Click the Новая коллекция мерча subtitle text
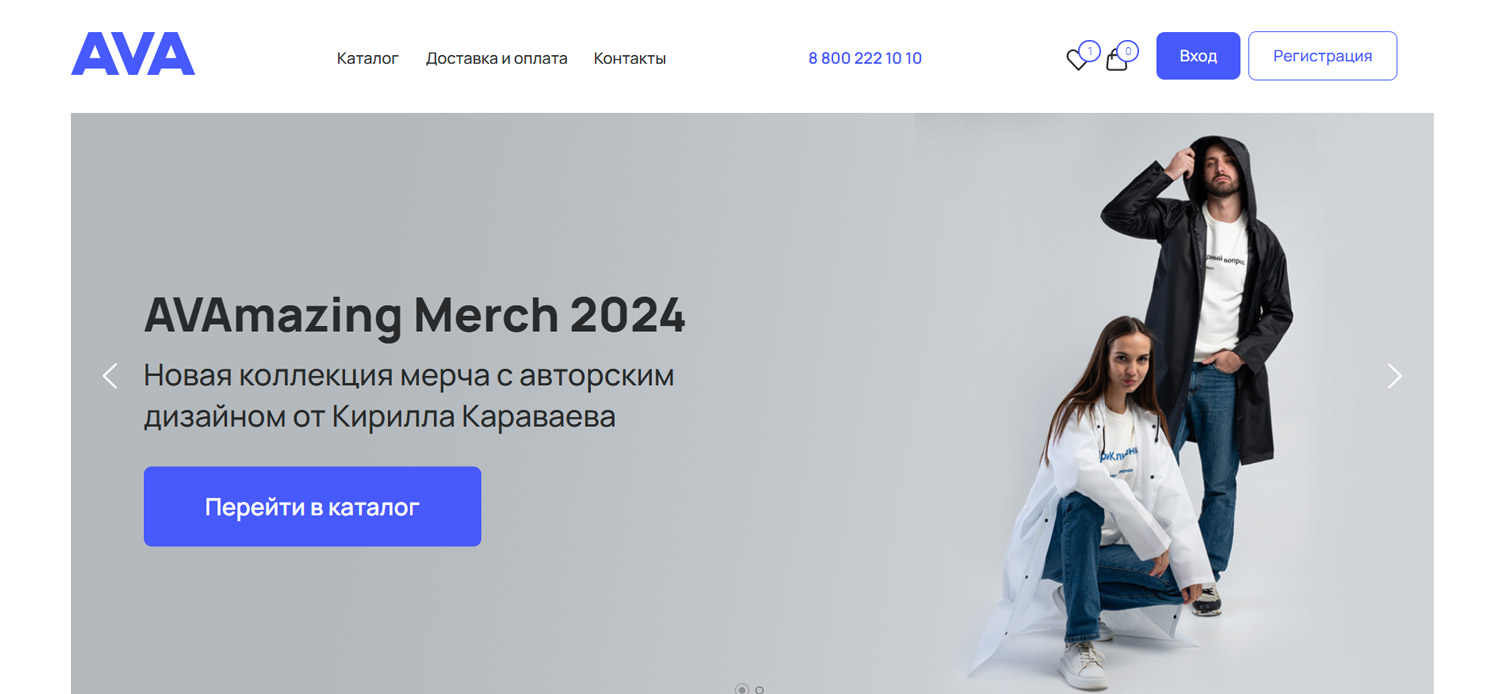Viewport: 1500px width, 694px height. (x=409, y=395)
